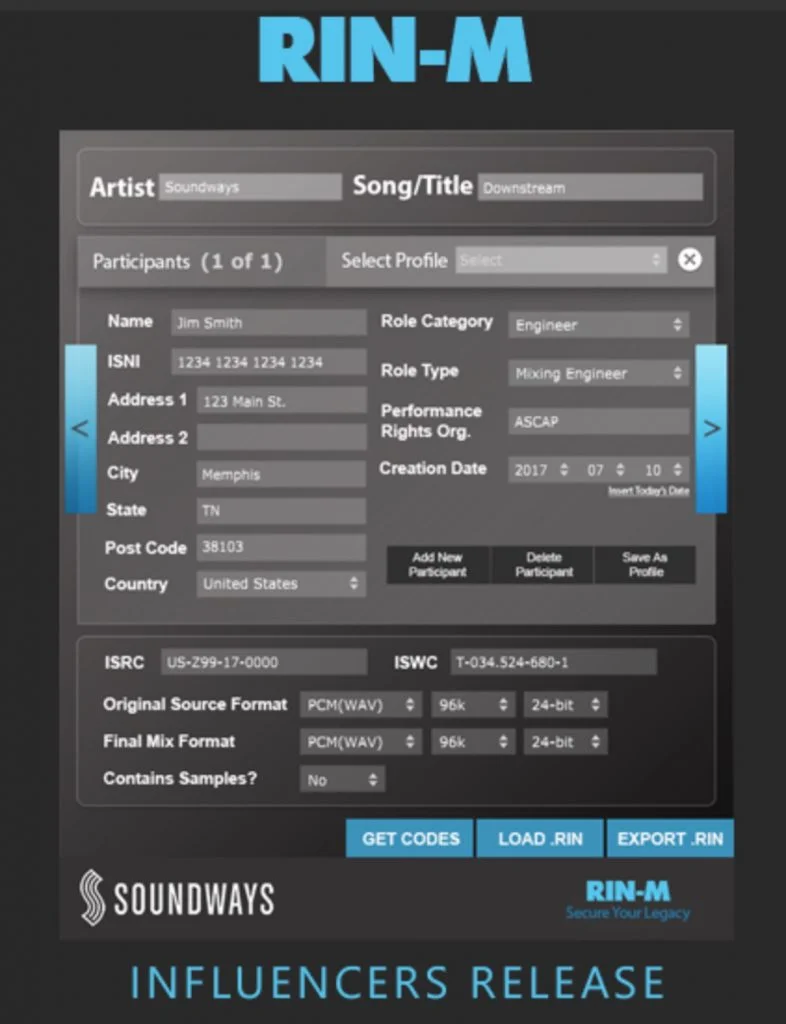The width and height of the screenshot is (786, 1024).
Task: Click the ISNI number field
Action: pos(268,362)
